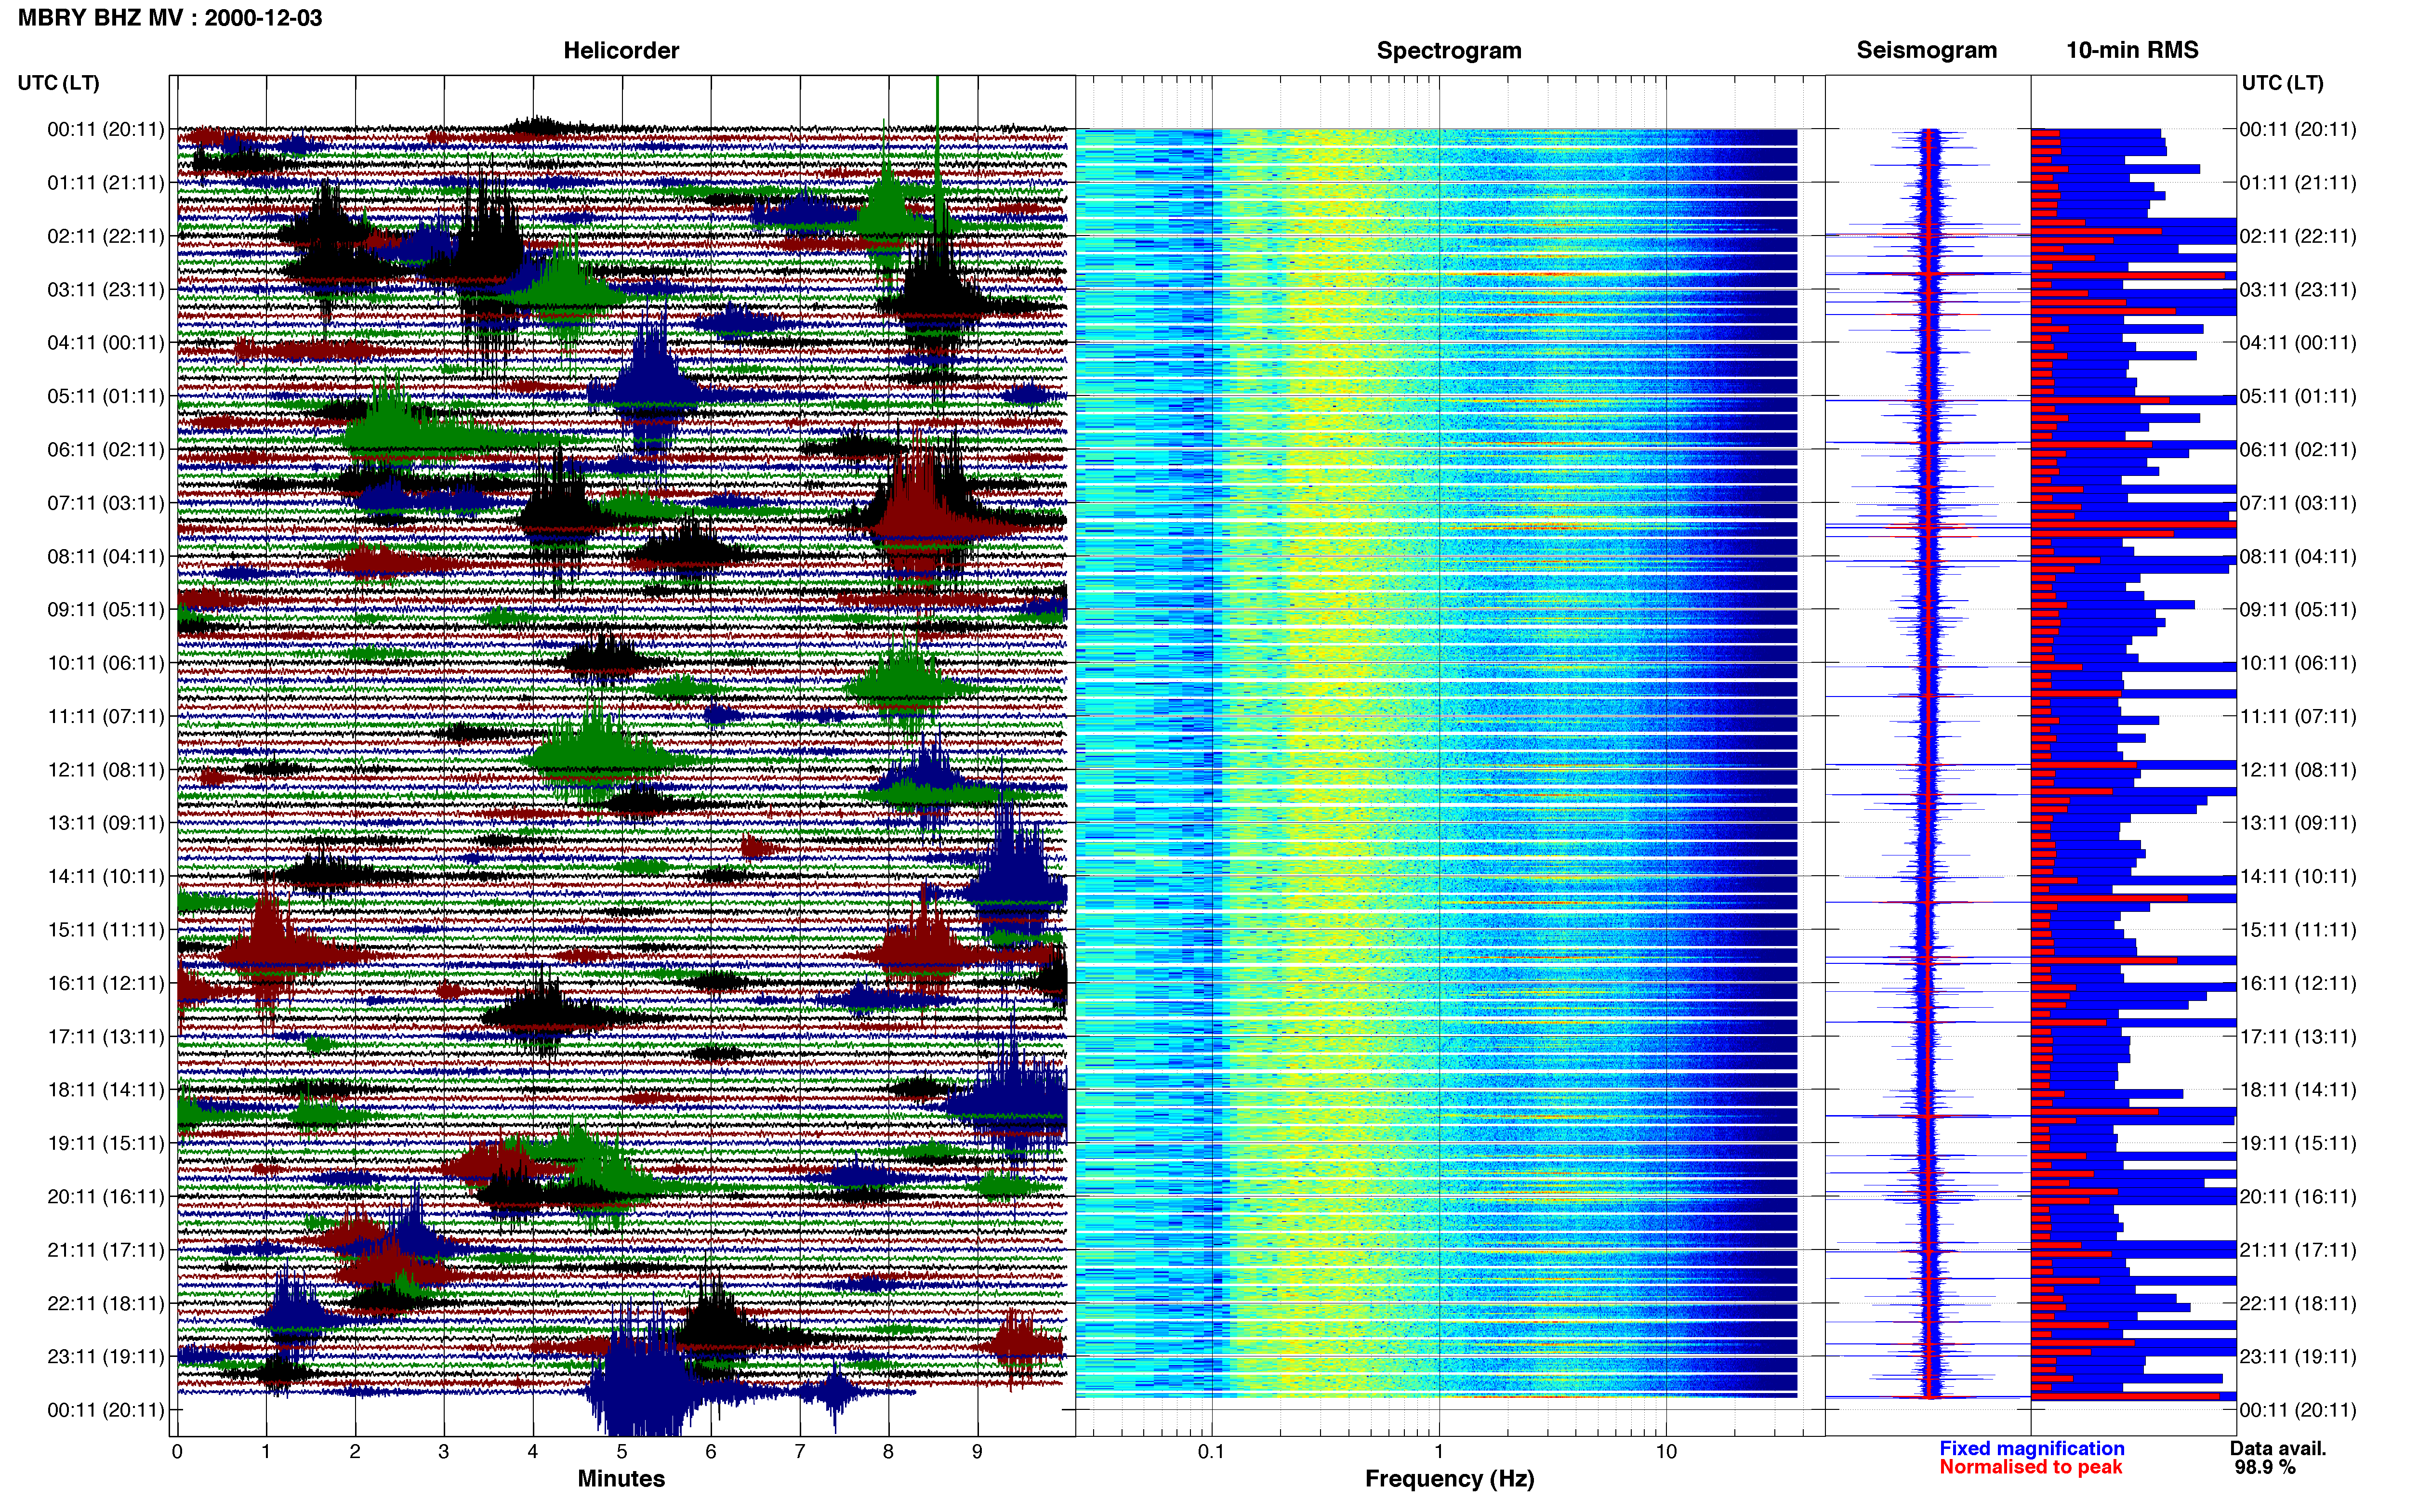Click the left '03:11 (23:11)' time label
This screenshot has height=1512, width=2418.
point(106,290)
